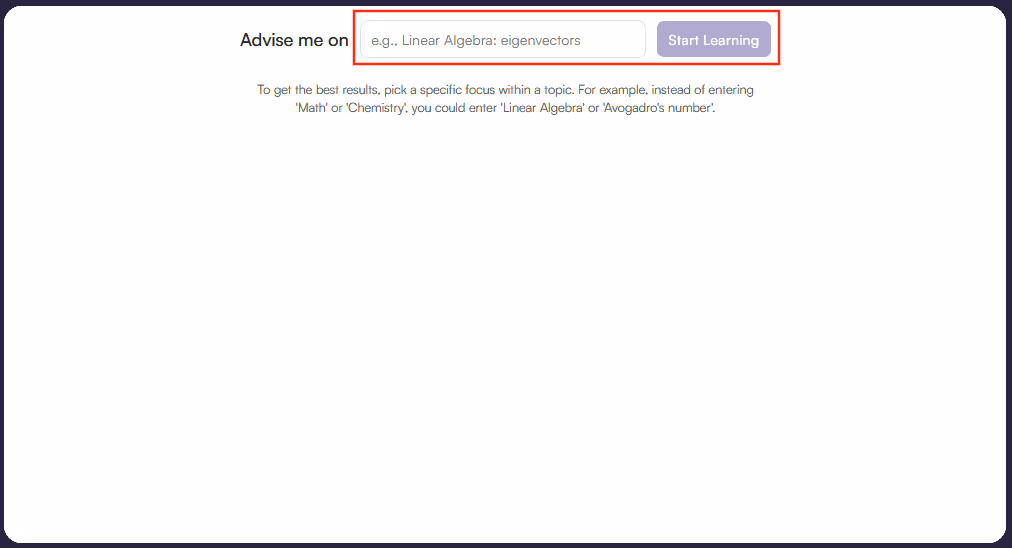Focus the topic input with eigenvectors placeholder
This screenshot has width=1012, height=548.
503,39
